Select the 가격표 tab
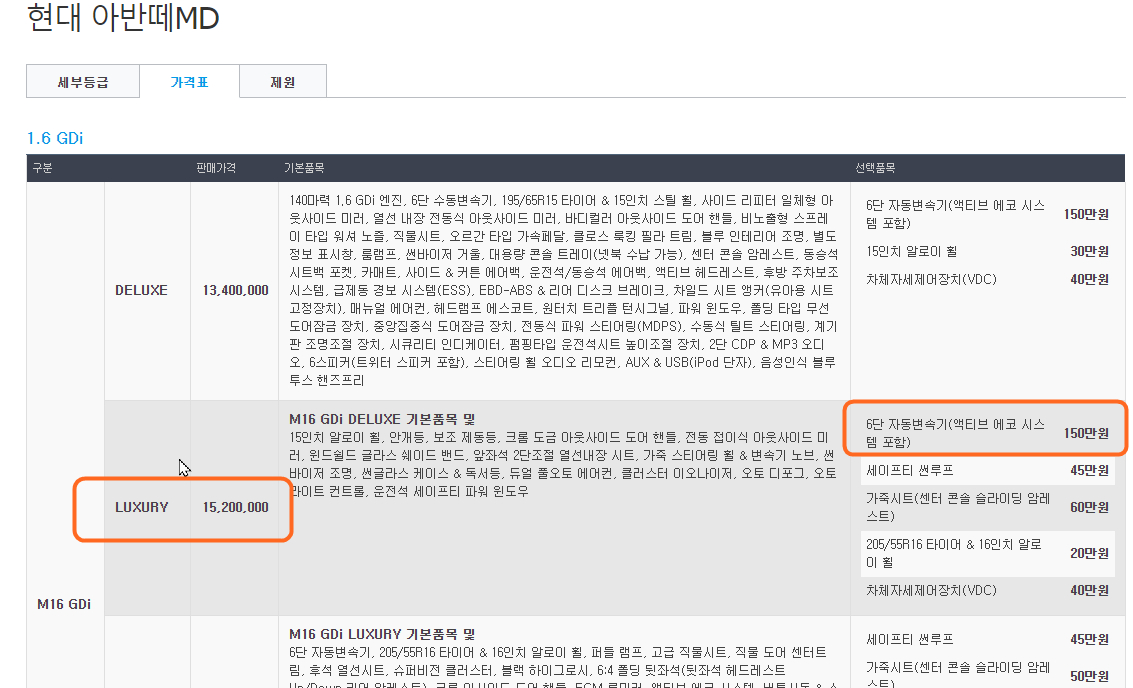Image resolution: width=1133 pixels, height=688 pixels. [x=189, y=82]
